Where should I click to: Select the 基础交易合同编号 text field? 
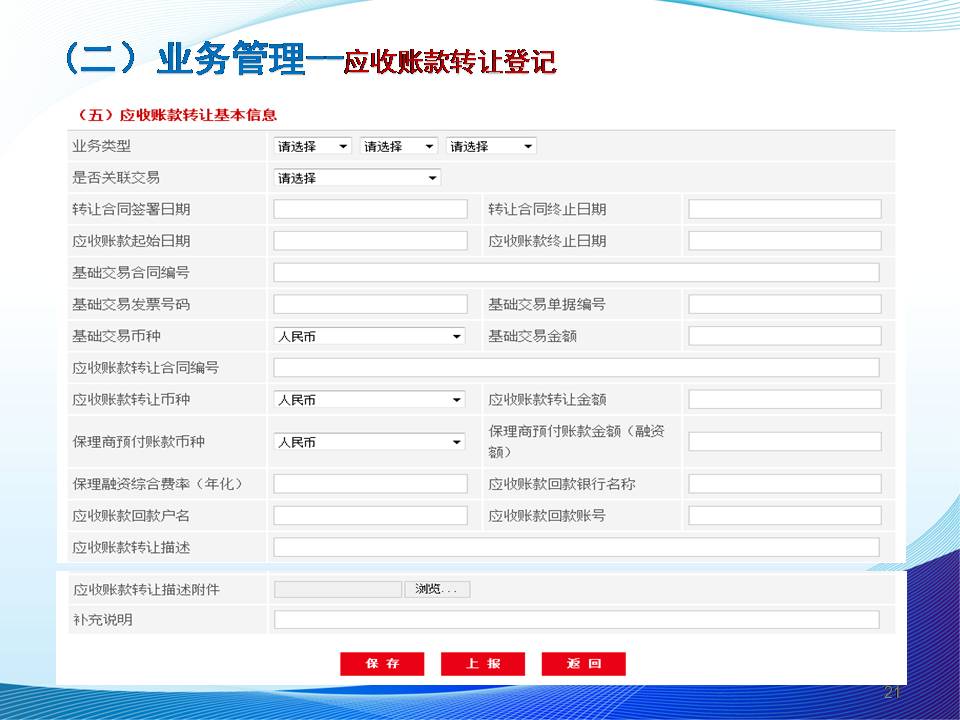[x=576, y=273]
